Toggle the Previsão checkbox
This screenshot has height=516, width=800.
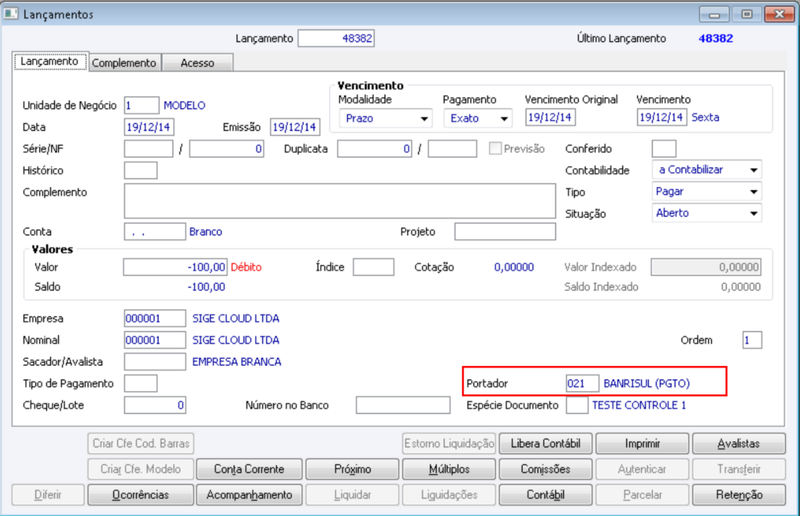point(495,149)
